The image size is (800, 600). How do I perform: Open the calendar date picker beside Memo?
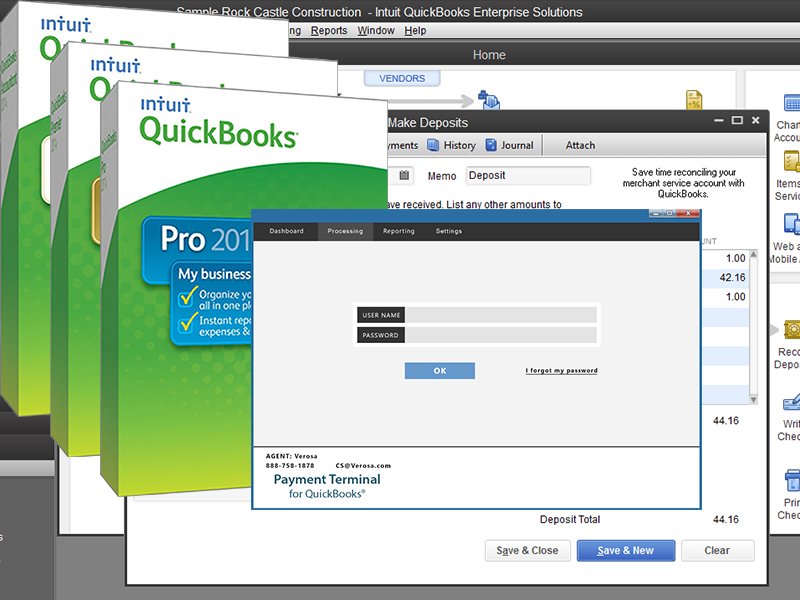[405, 175]
